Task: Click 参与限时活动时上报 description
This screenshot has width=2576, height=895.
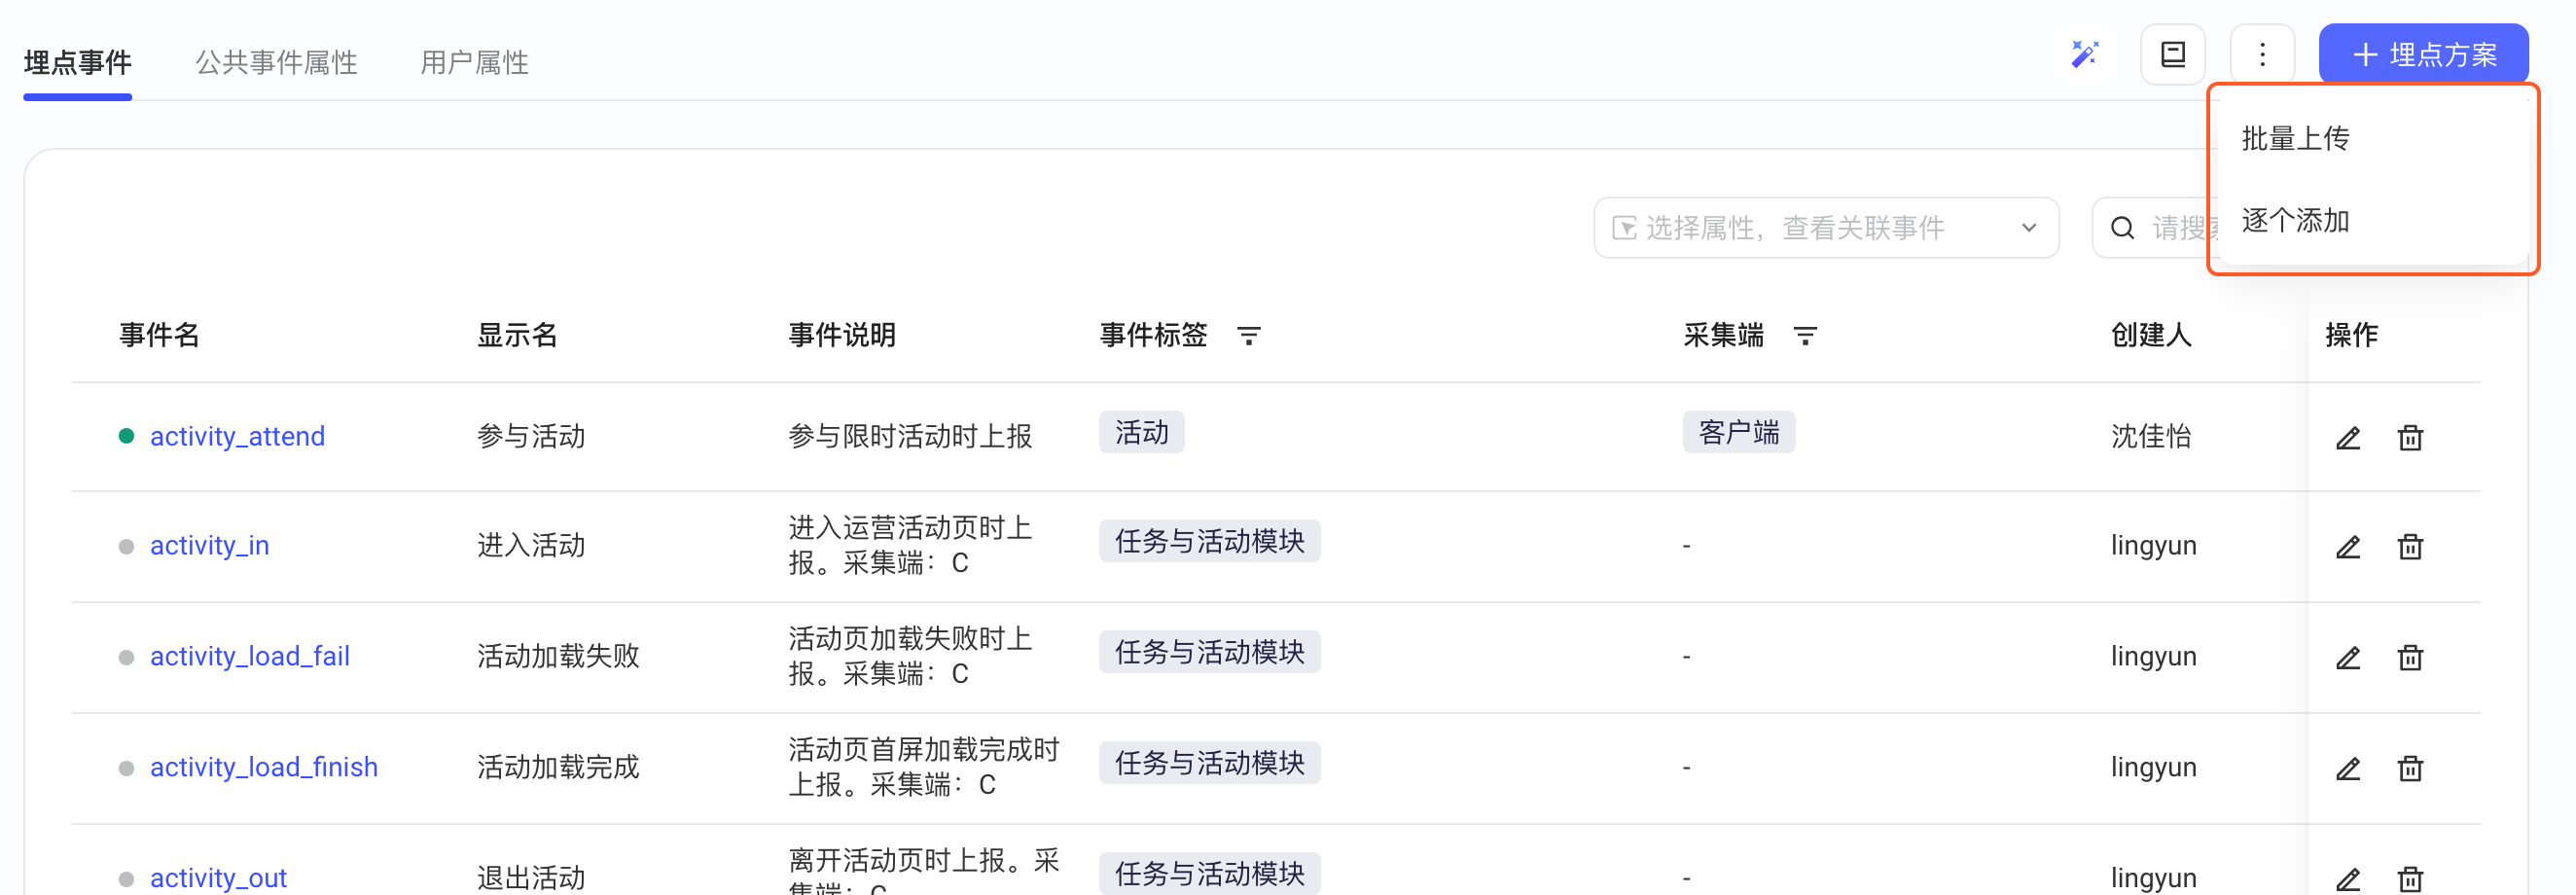Action: tap(909, 436)
